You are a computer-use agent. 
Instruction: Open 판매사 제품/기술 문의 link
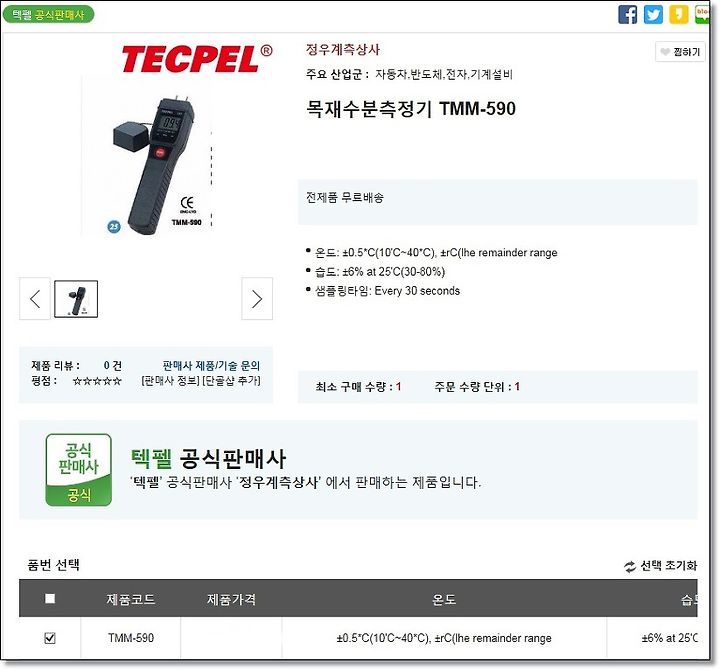[x=211, y=366]
